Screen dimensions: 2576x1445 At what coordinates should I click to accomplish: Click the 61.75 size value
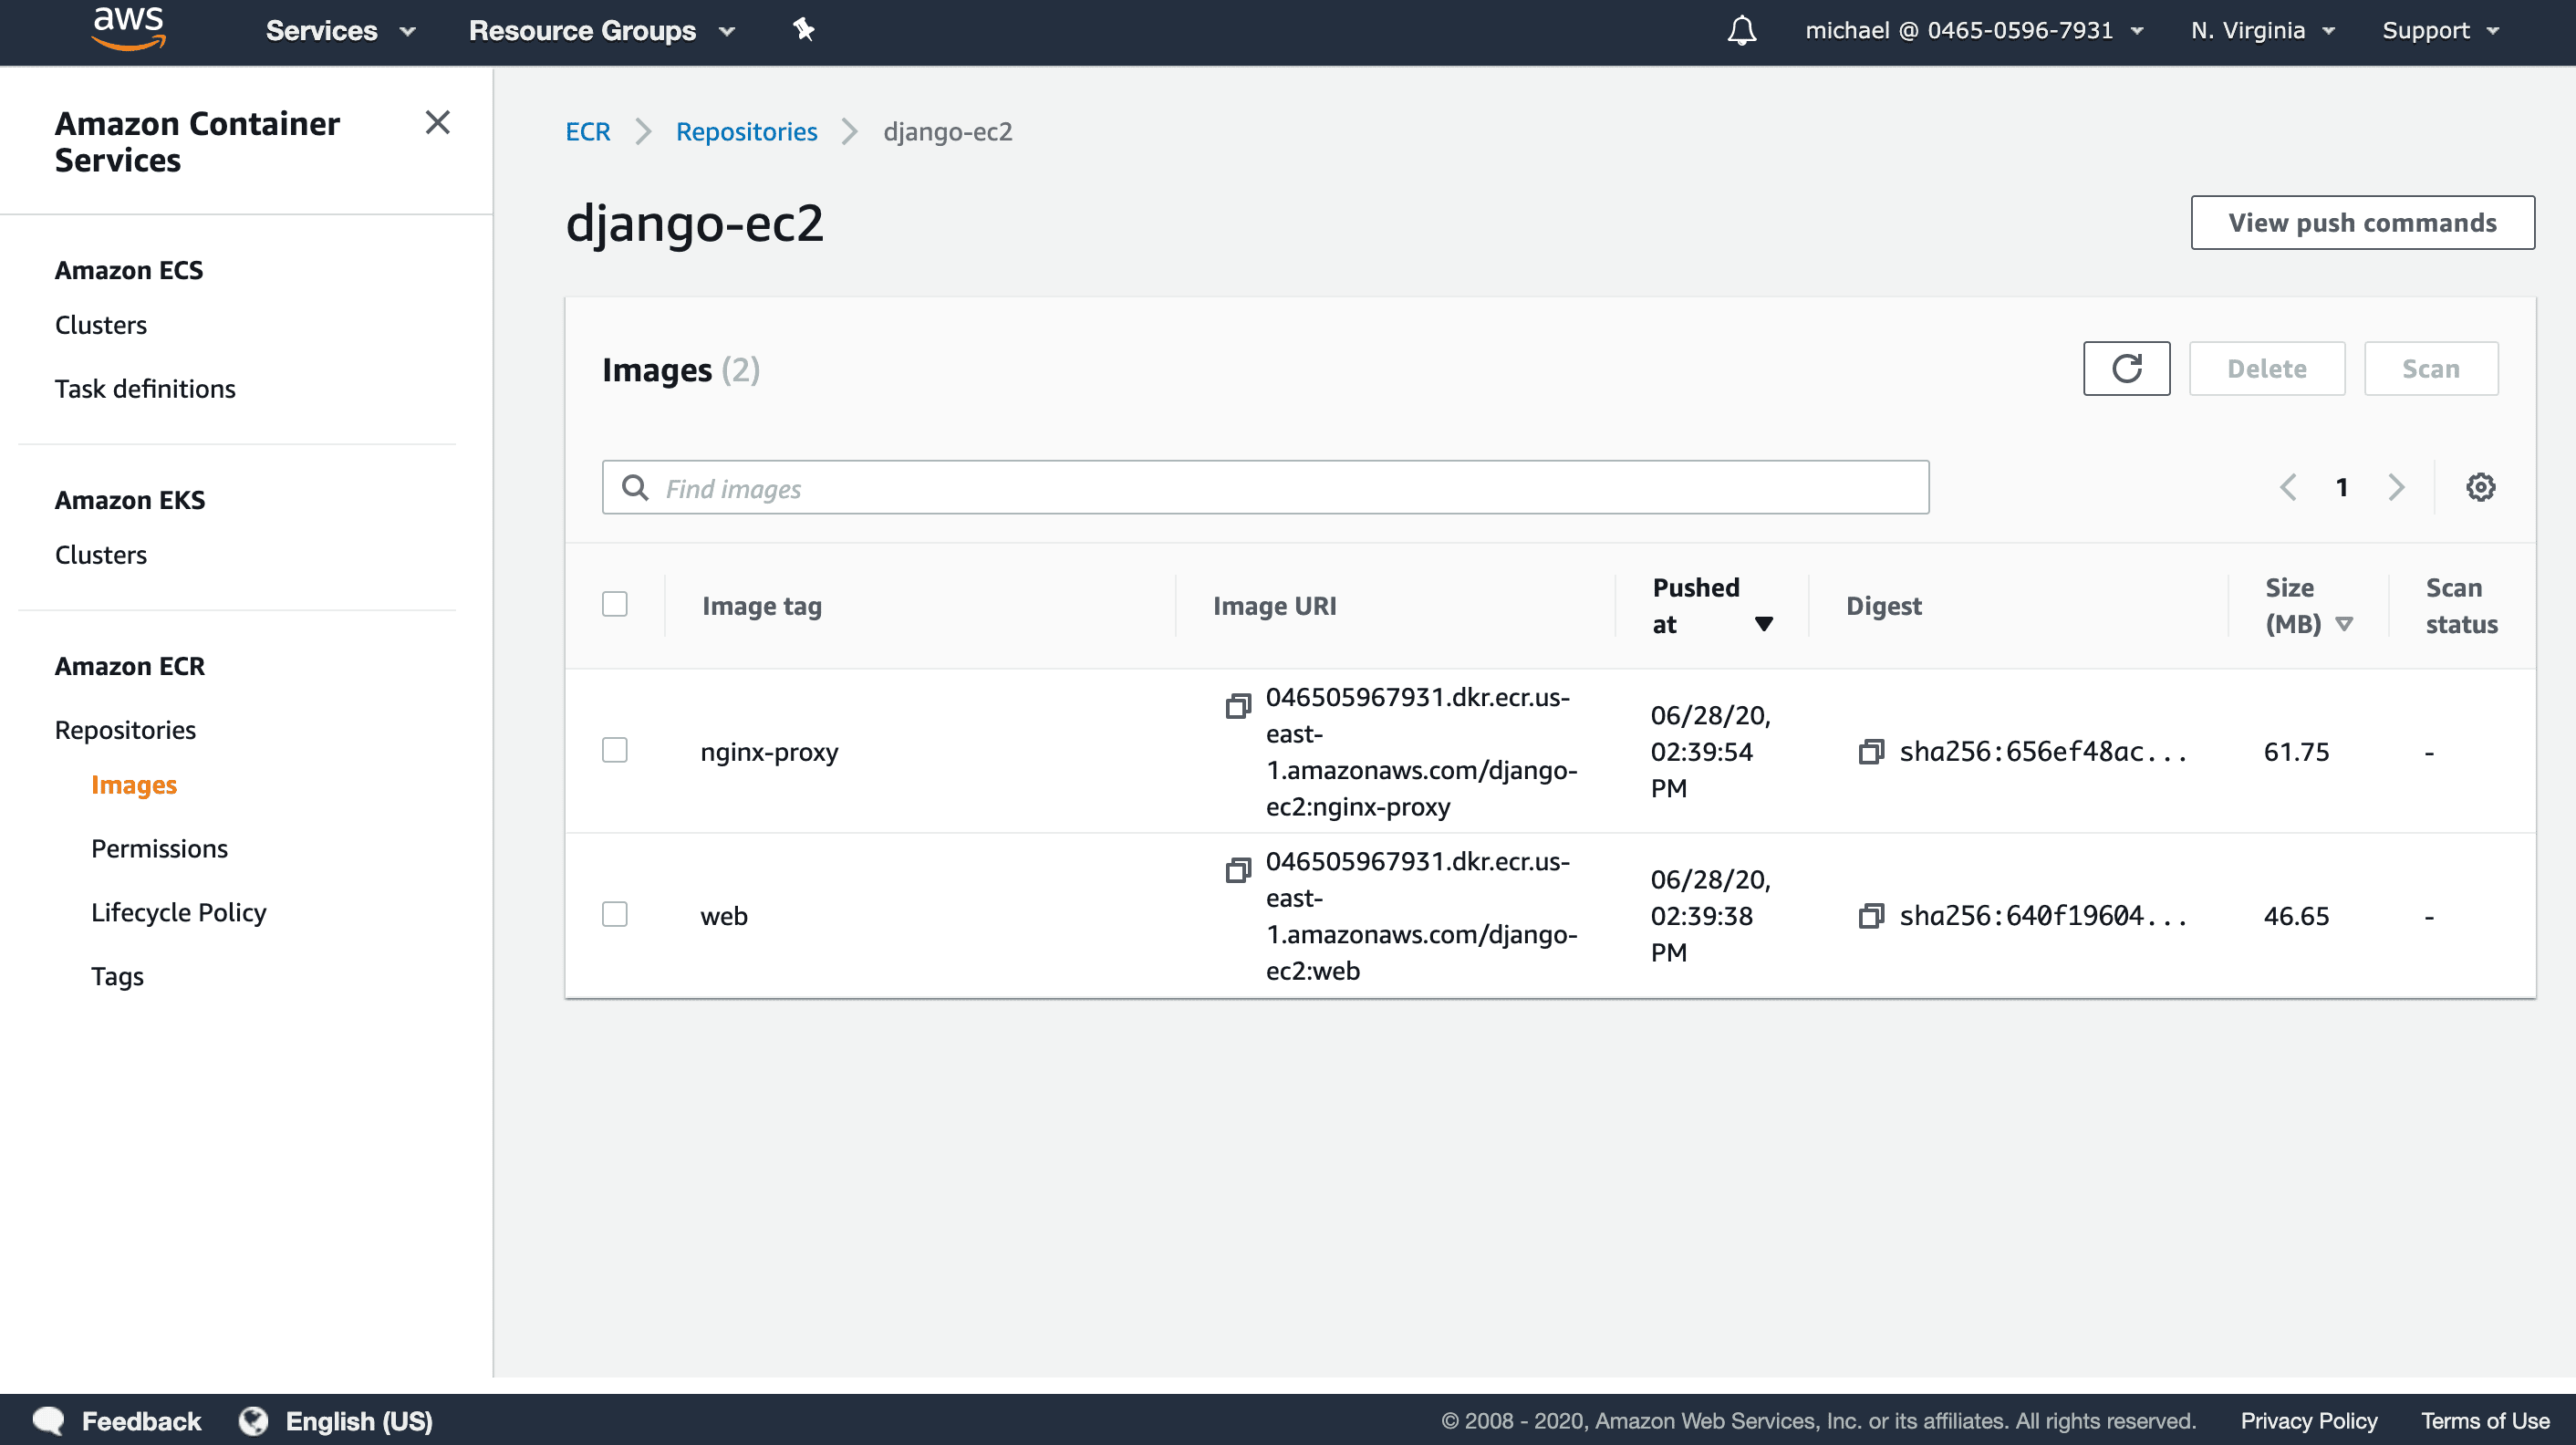[x=2296, y=752]
